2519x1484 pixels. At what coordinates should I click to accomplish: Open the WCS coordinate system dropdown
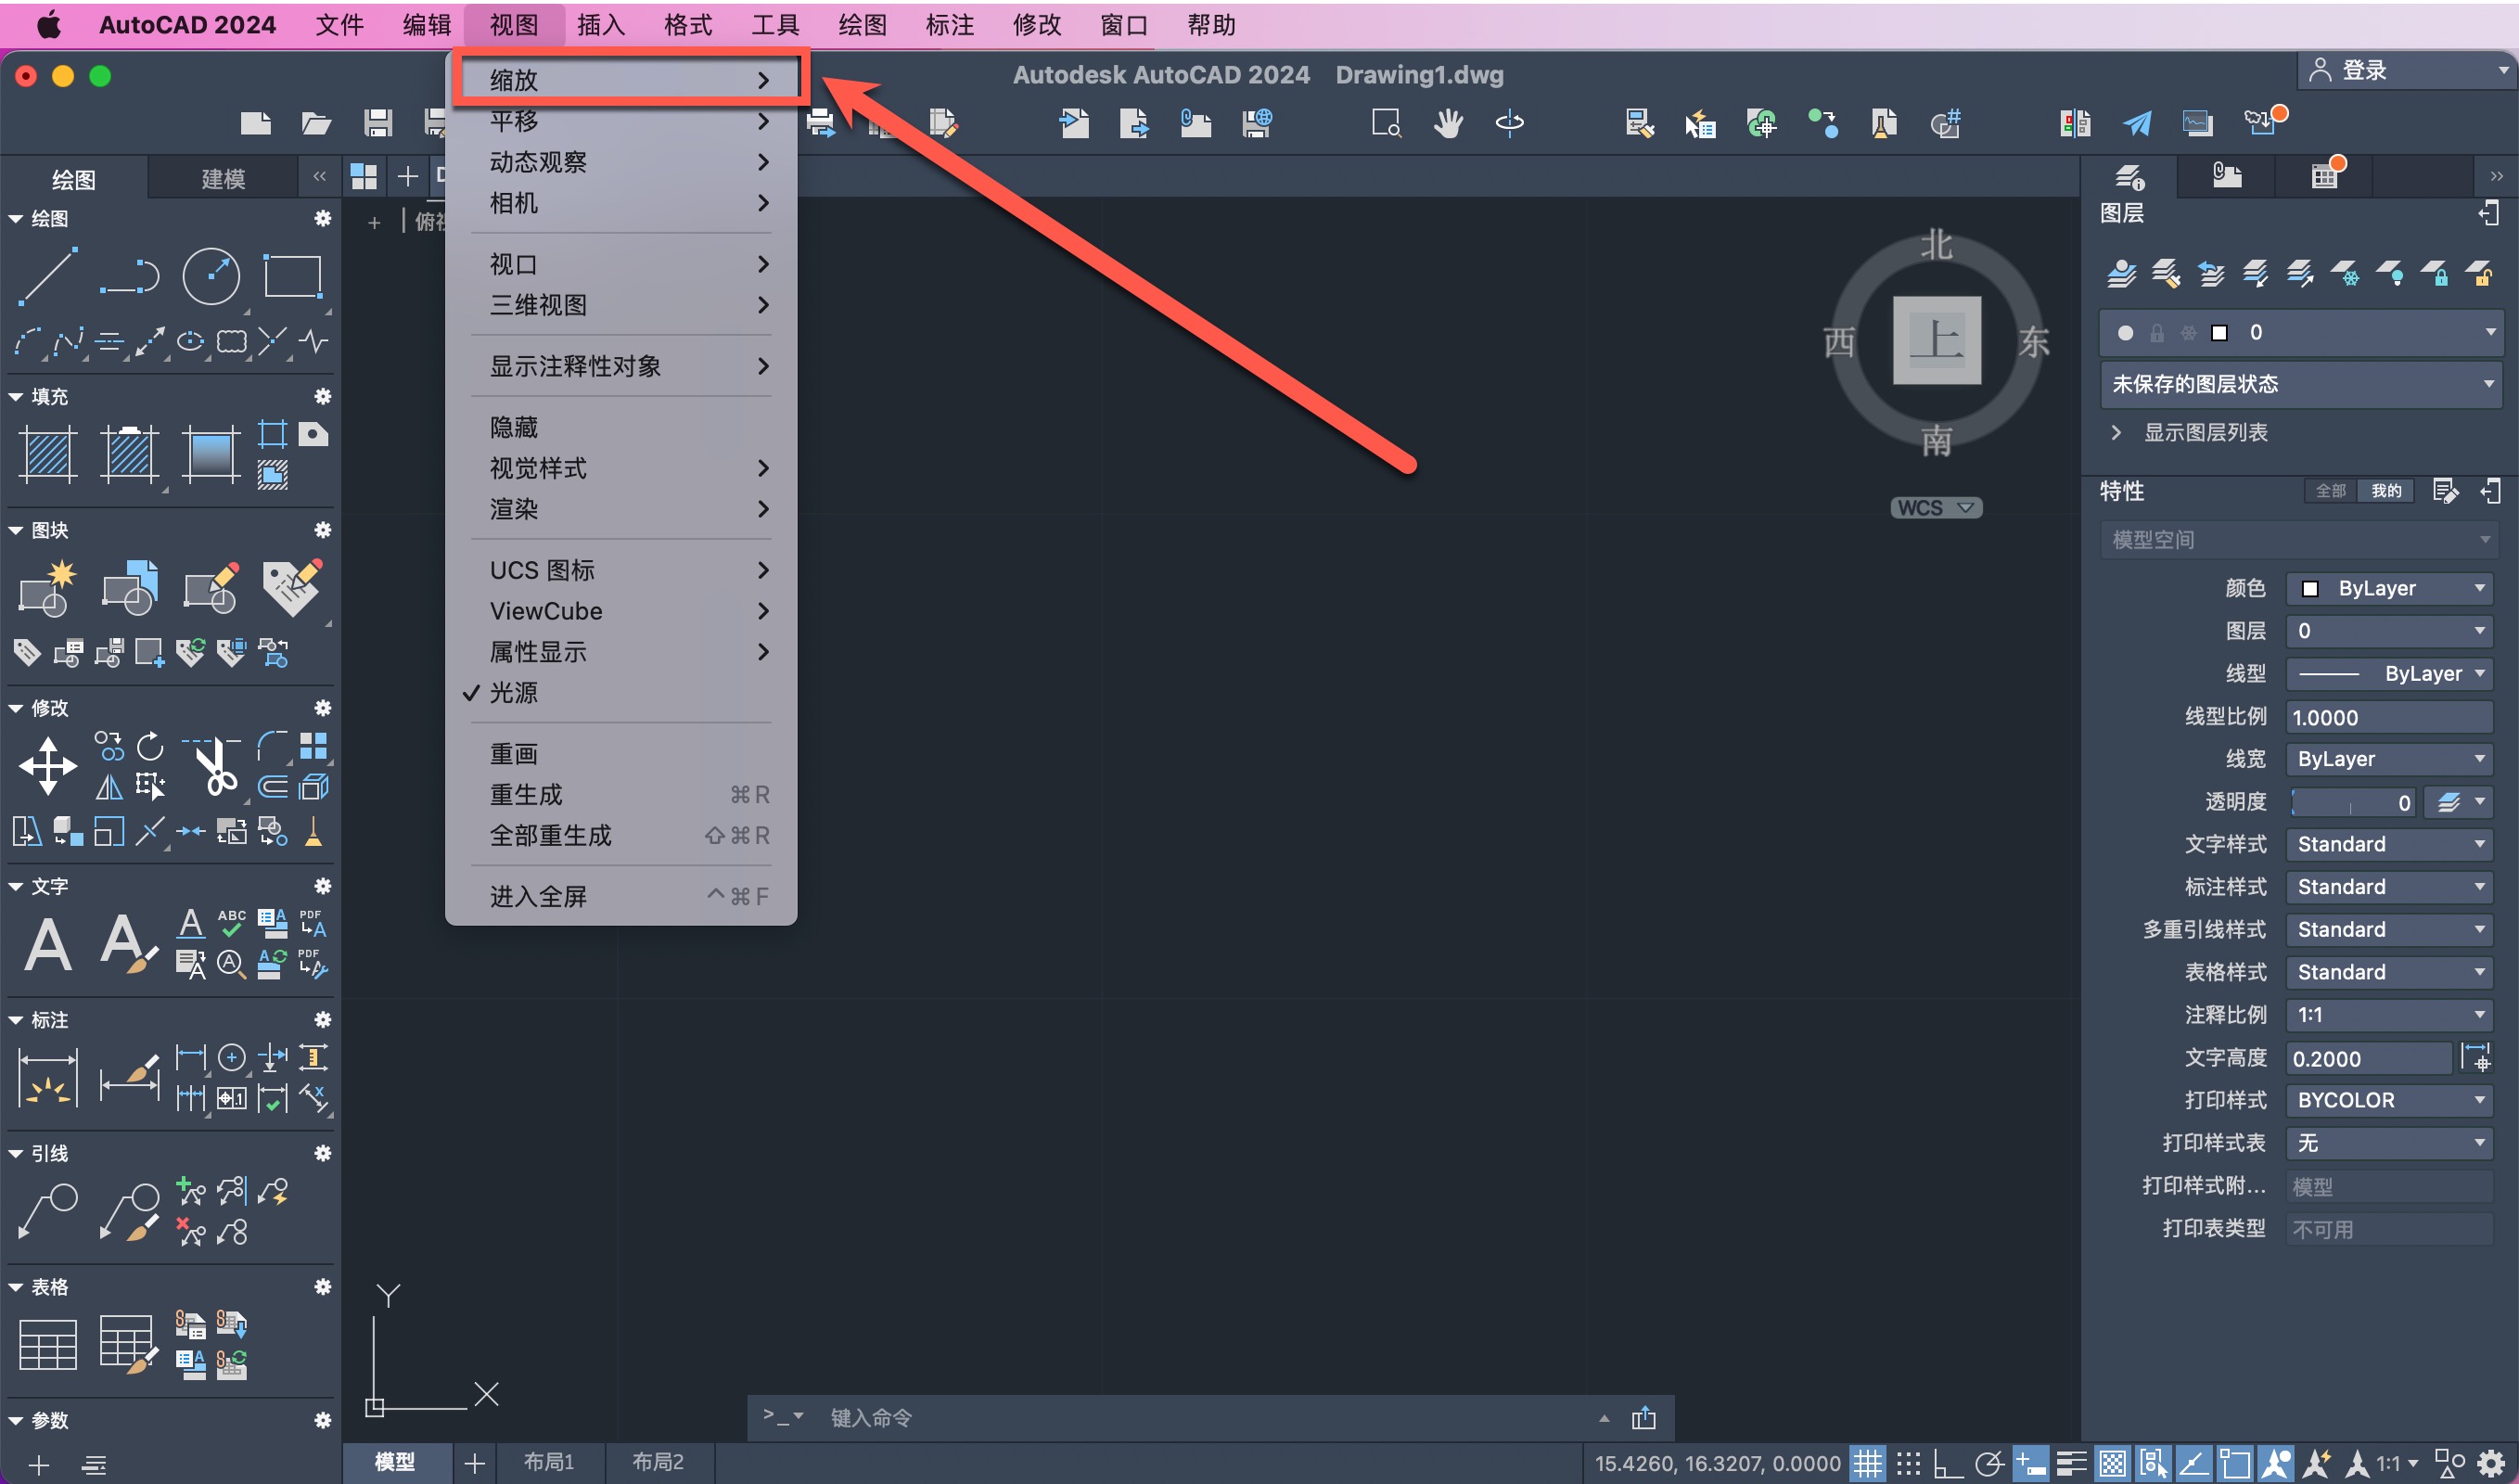1935,508
